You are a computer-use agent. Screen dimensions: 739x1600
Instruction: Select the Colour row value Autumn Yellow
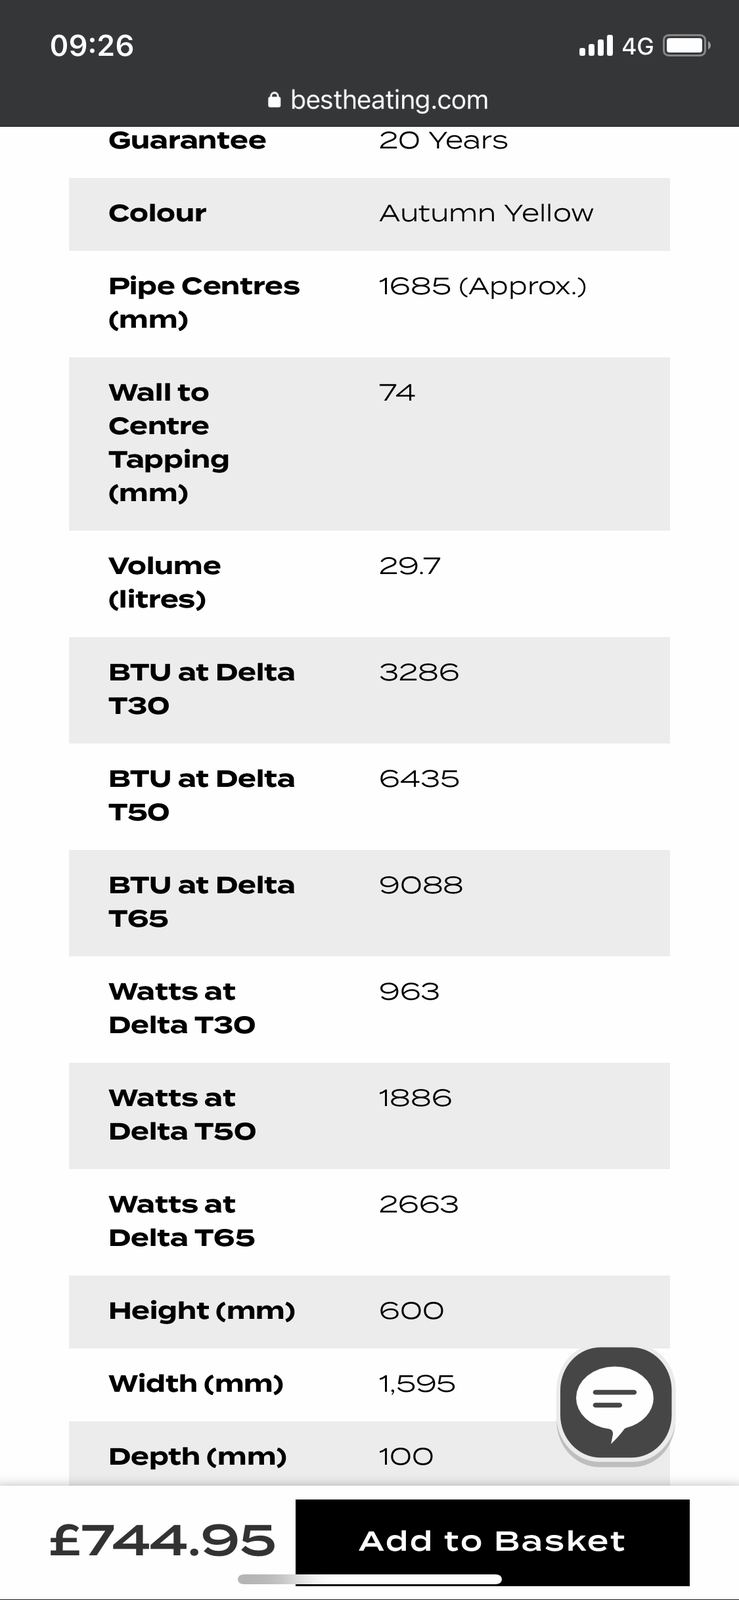pos(486,213)
